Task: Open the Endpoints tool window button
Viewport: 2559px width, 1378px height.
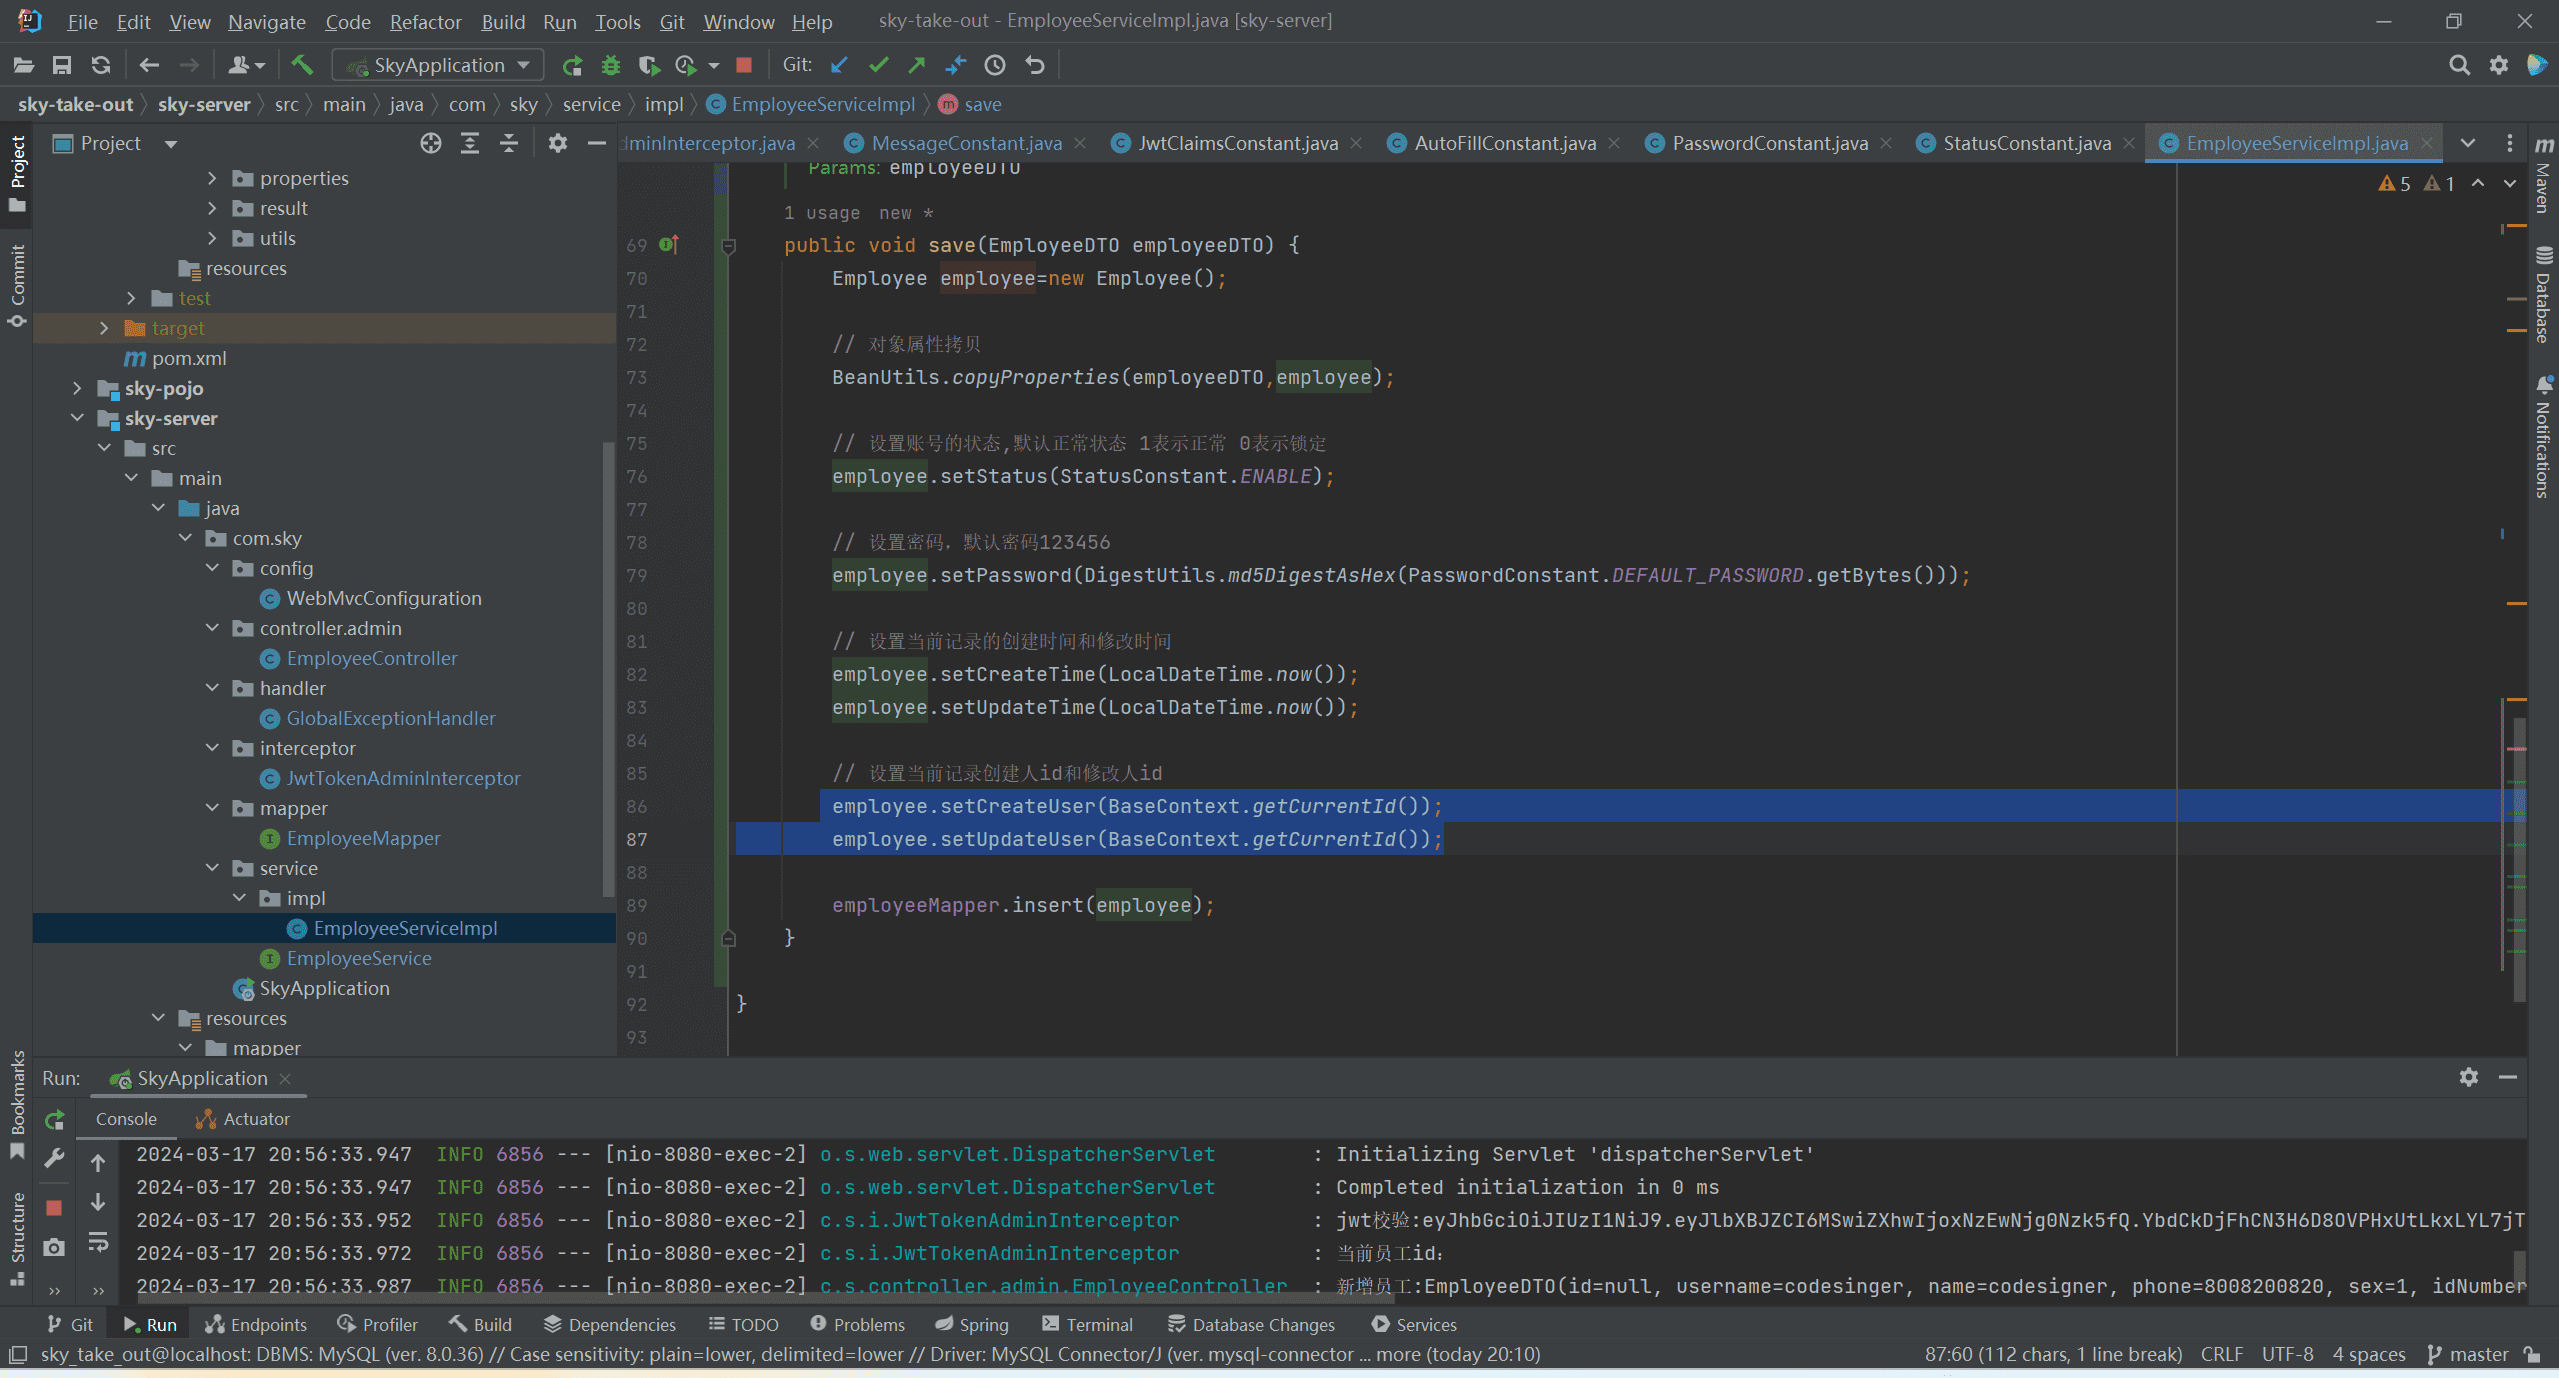Action: pos(256,1324)
